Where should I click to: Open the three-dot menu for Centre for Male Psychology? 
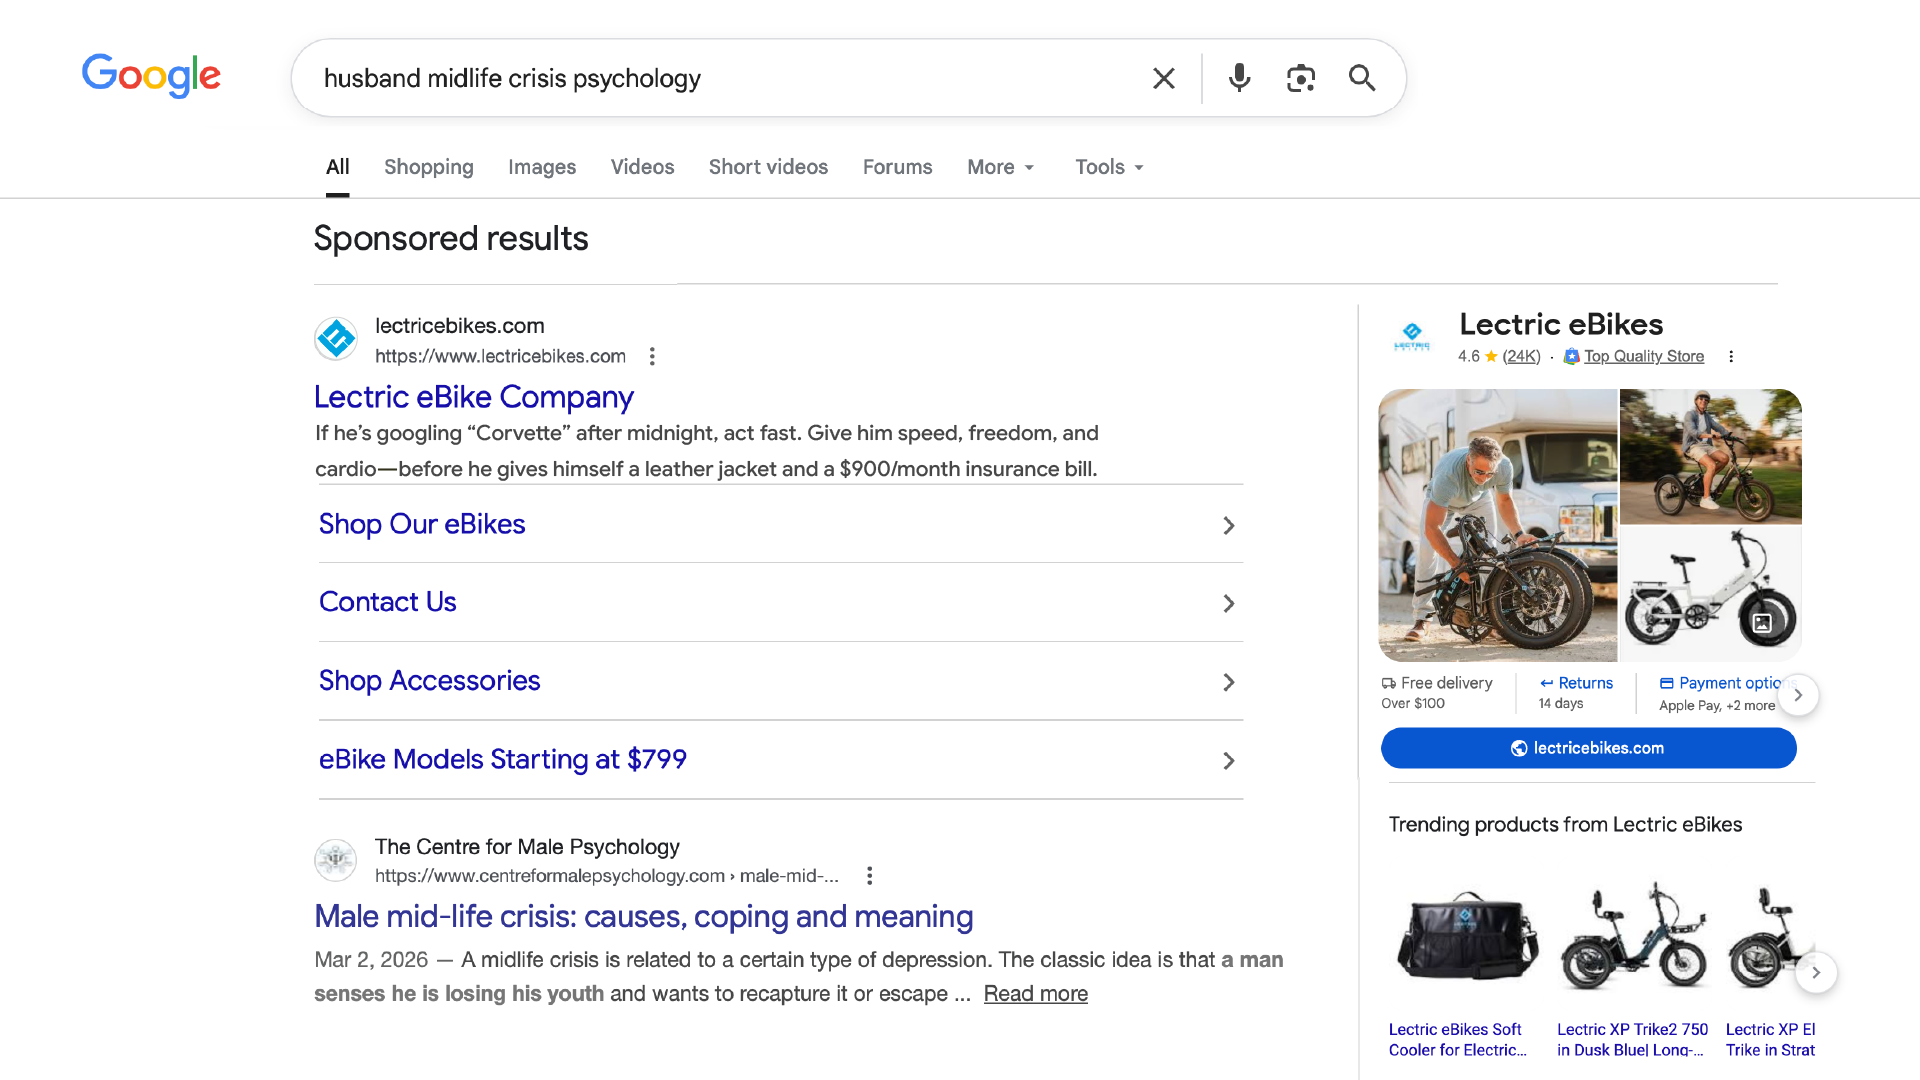pos(869,875)
